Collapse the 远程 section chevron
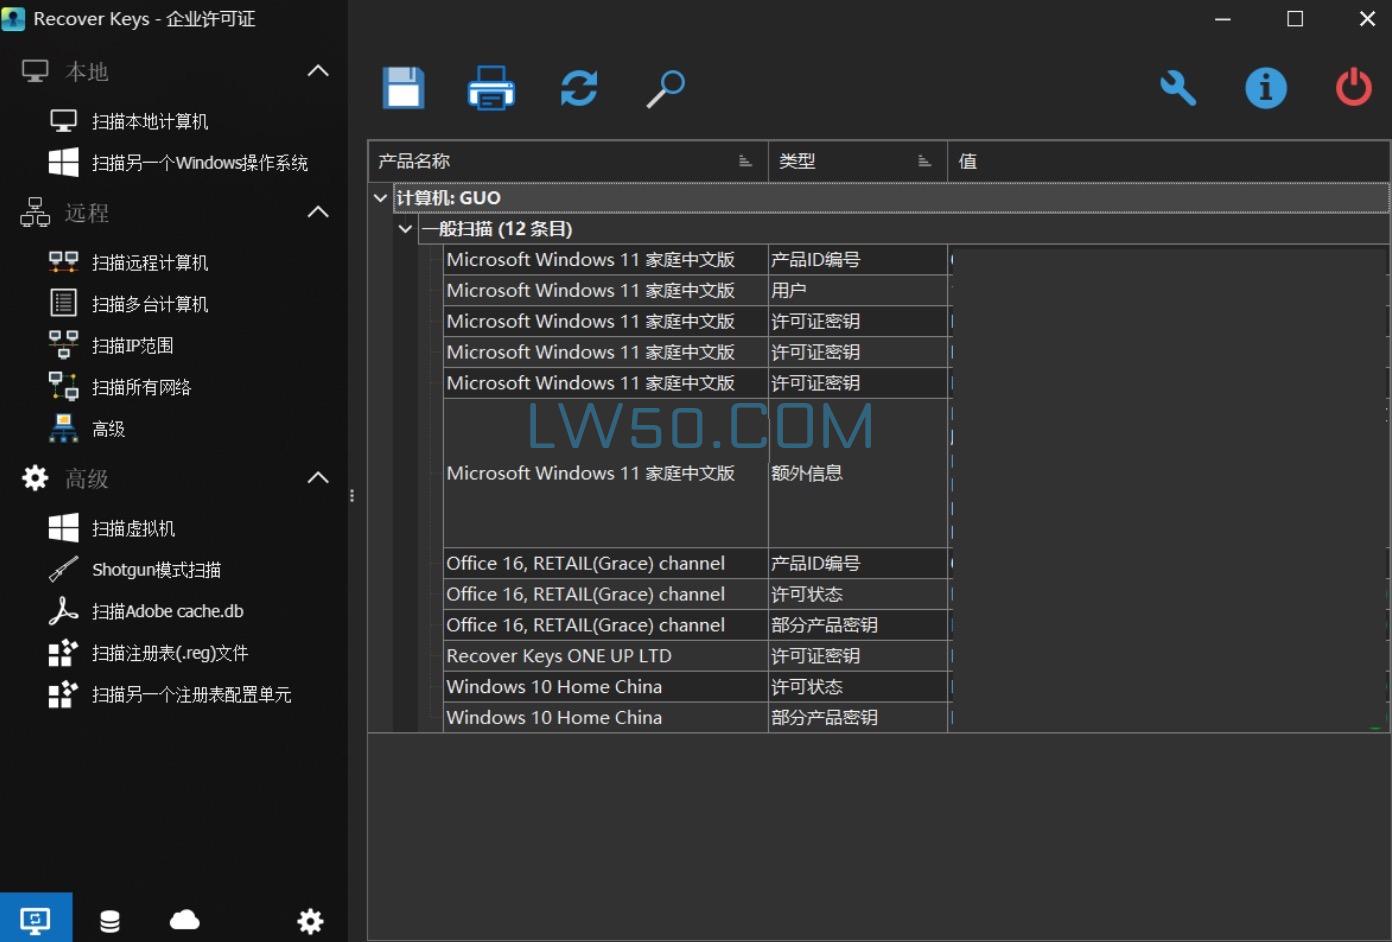The image size is (1392, 942). pyautogui.click(x=318, y=212)
